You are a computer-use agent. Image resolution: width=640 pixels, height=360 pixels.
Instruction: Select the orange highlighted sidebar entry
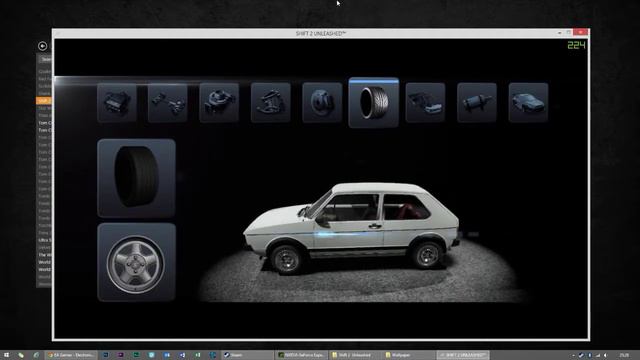tap(44, 100)
